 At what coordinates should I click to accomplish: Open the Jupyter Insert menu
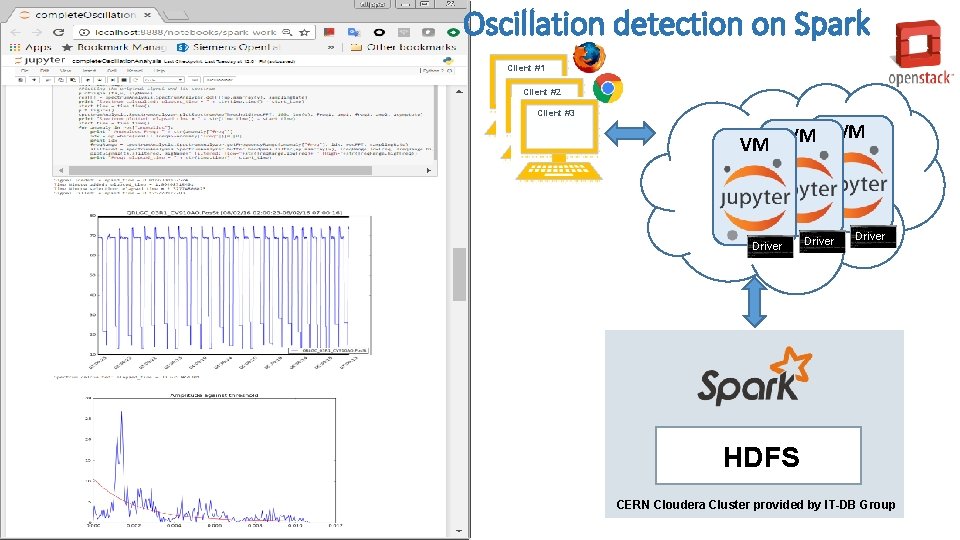pos(89,70)
